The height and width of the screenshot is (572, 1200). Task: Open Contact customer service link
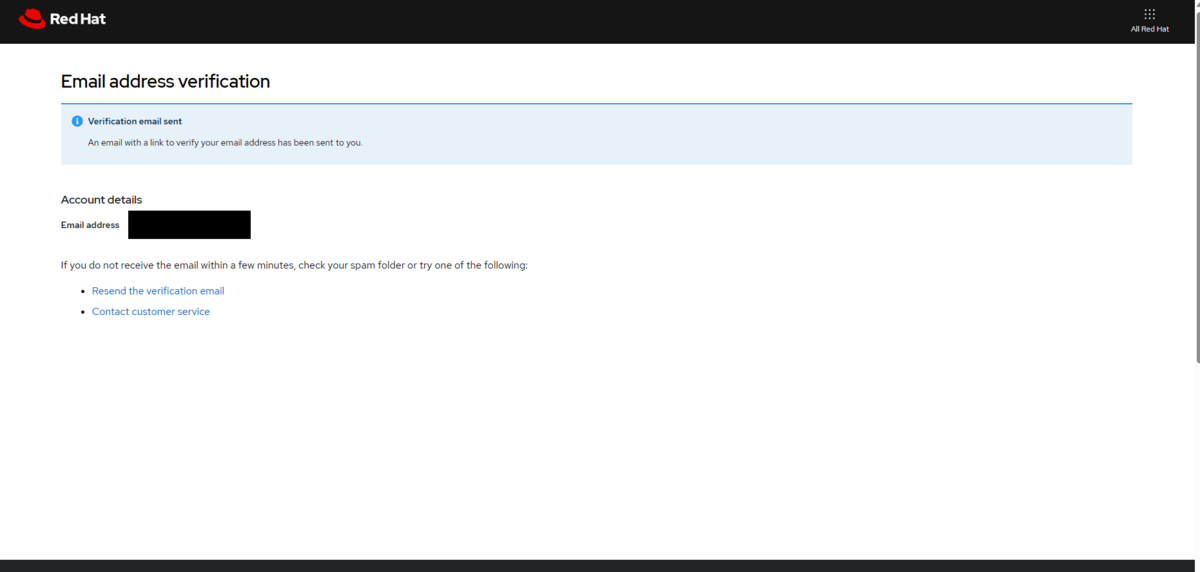[151, 312]
